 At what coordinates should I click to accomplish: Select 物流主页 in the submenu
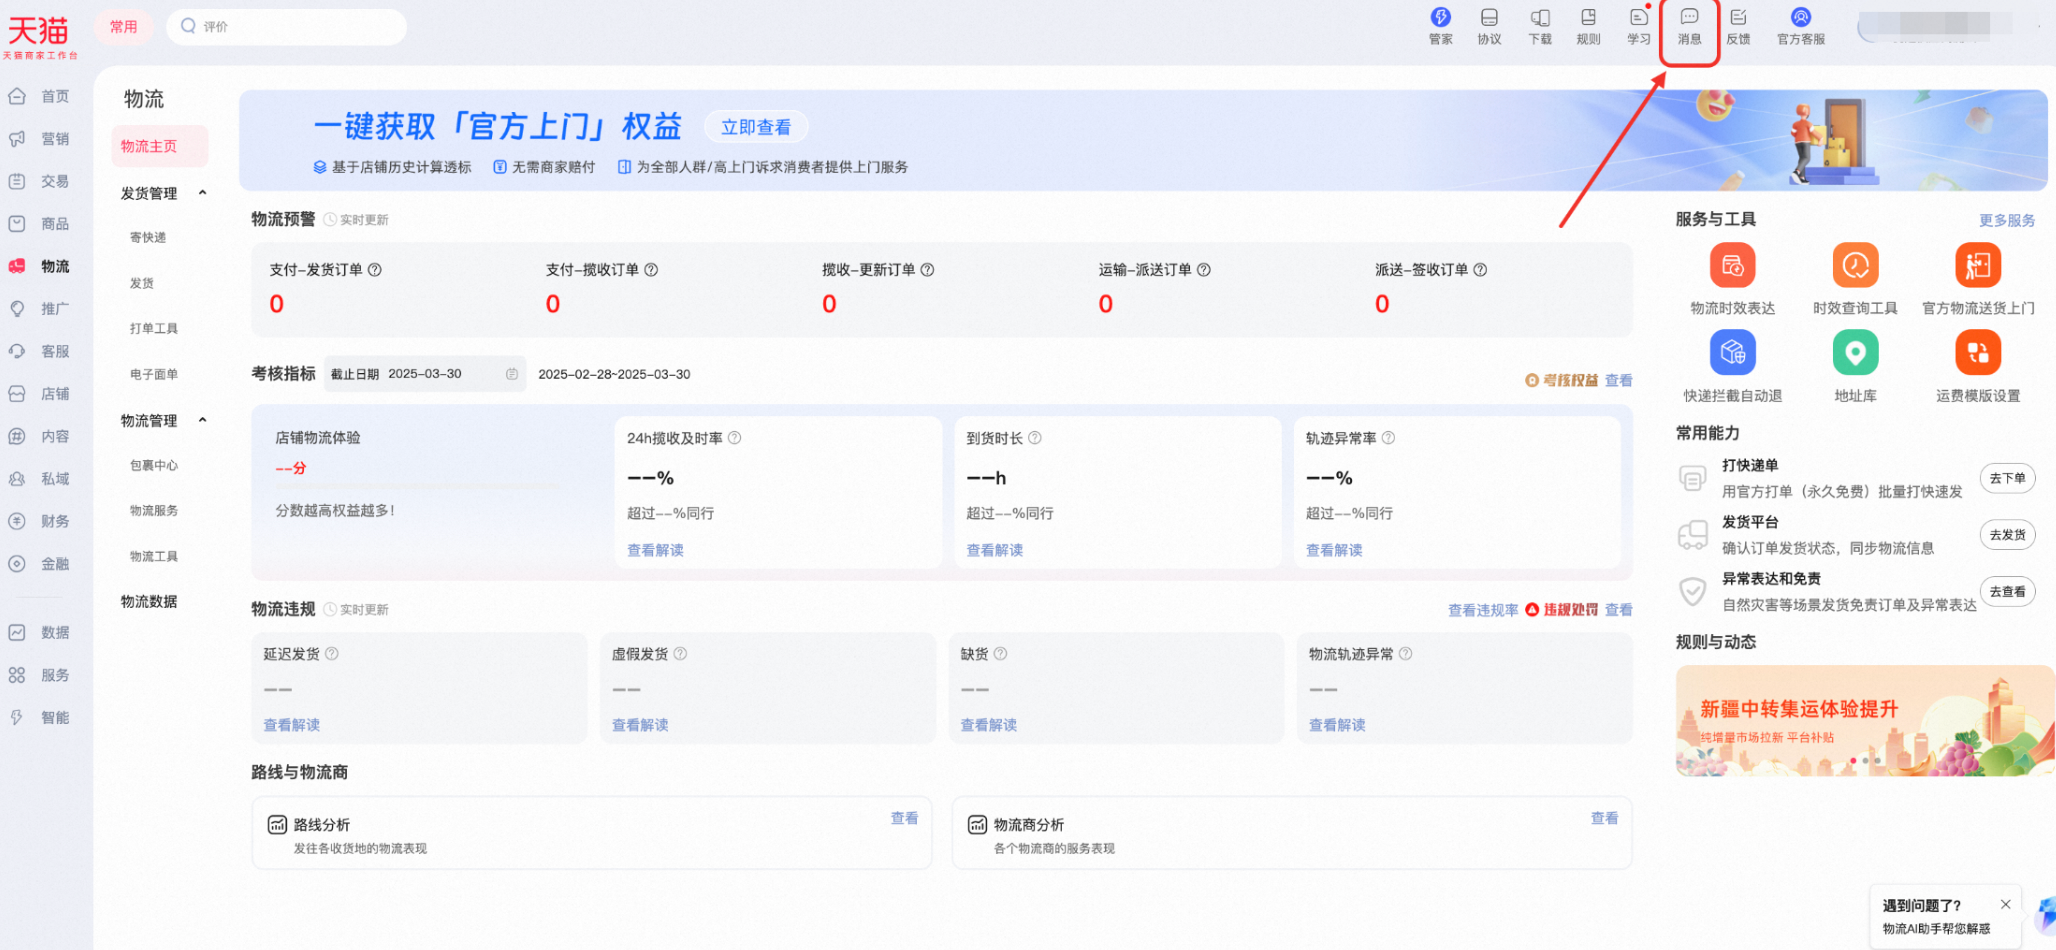click(x=160, y=146)
